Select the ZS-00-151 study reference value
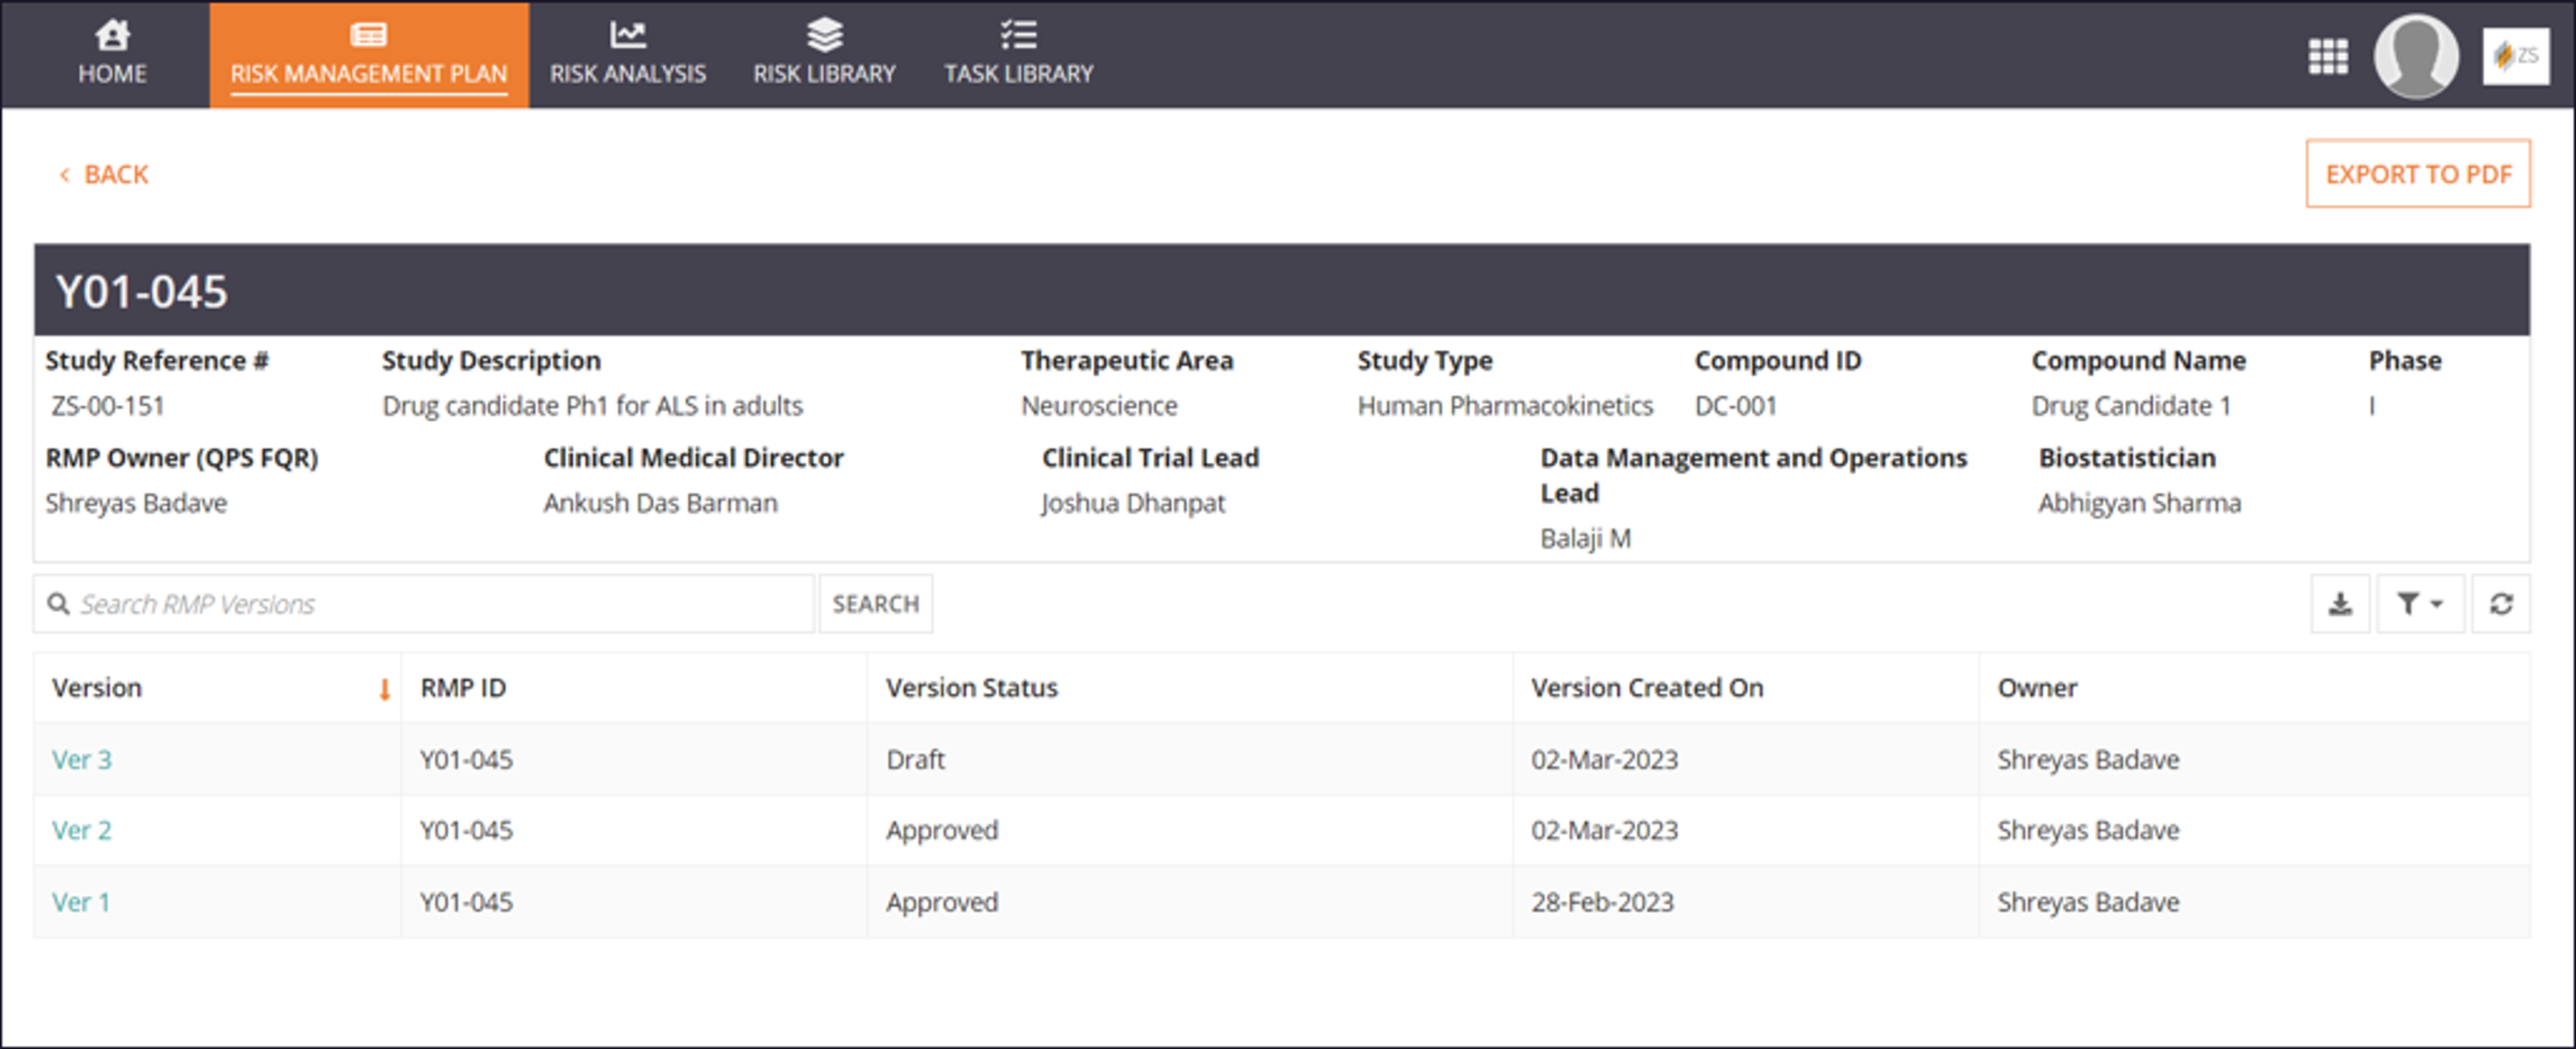Screen dimensions: 2576x1049 108,406
